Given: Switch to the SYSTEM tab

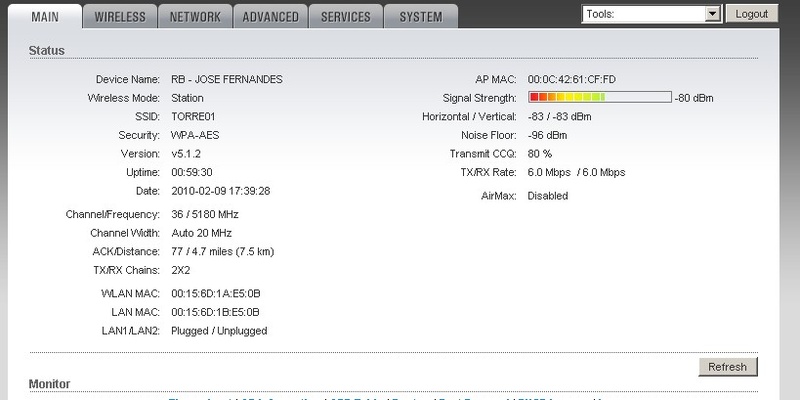Looking at the screenshot, I should [x=421, y=17].
